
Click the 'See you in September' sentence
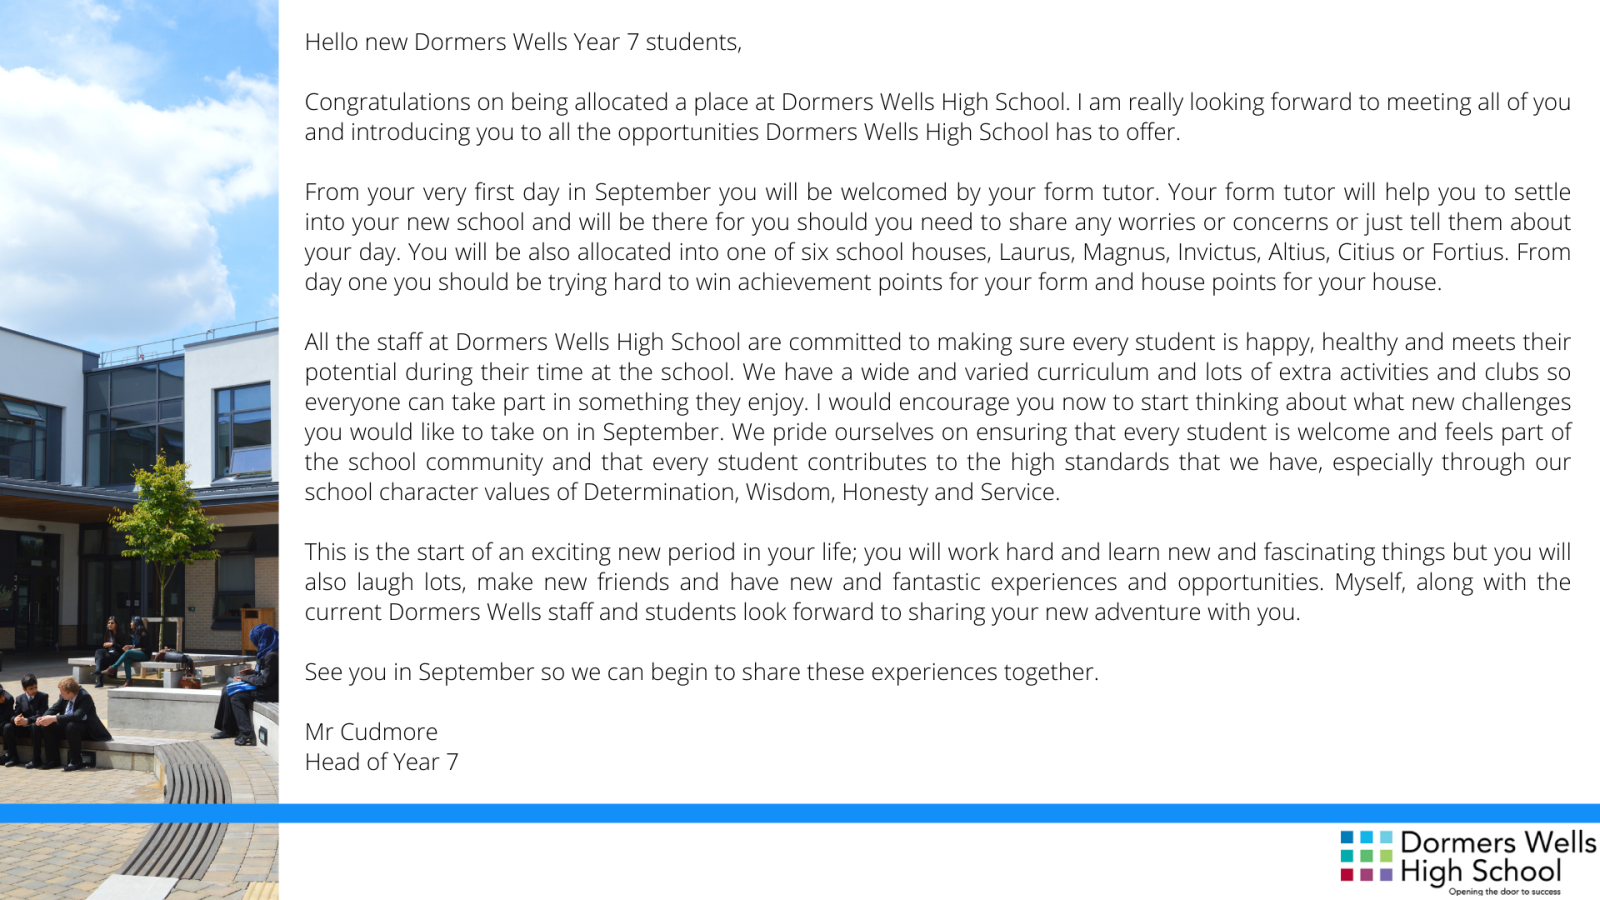[x=701, y=672]
